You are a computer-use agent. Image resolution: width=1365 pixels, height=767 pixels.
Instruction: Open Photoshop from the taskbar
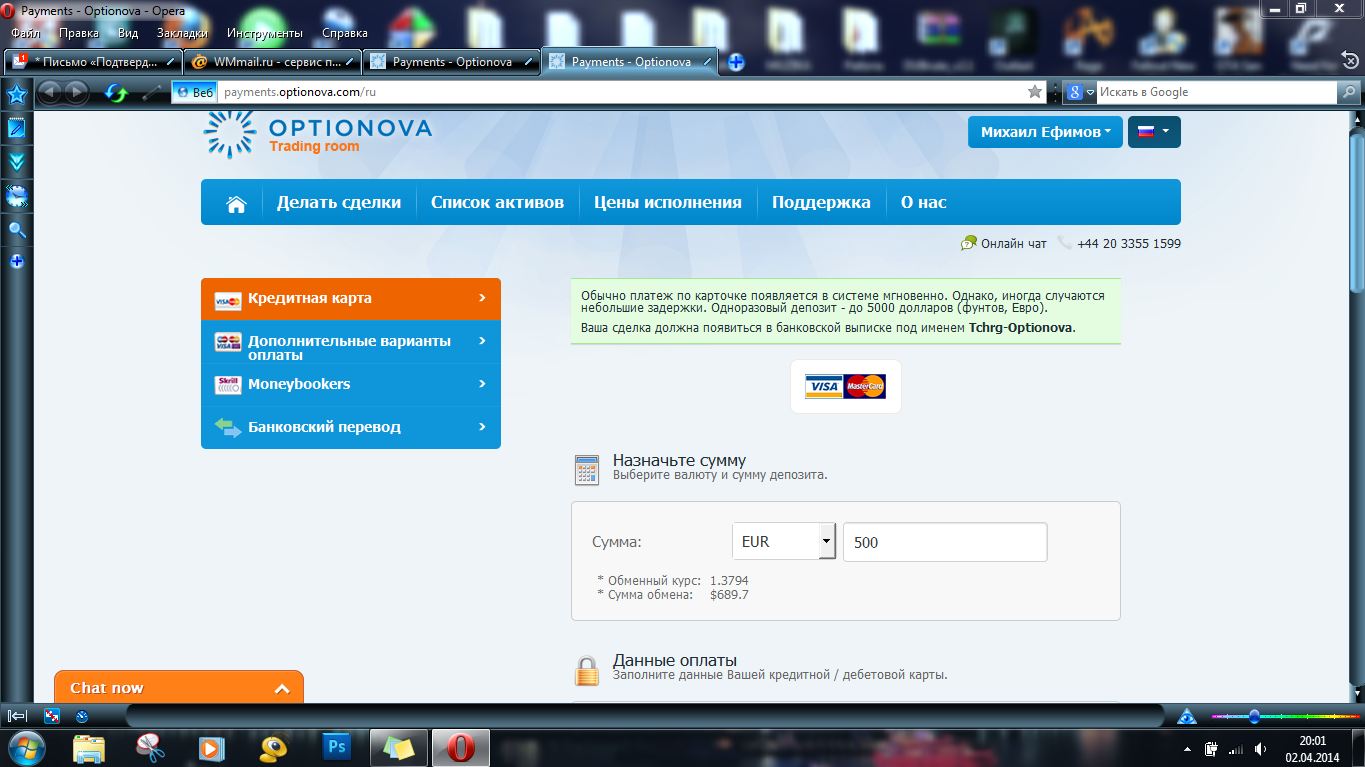(337, 747)
